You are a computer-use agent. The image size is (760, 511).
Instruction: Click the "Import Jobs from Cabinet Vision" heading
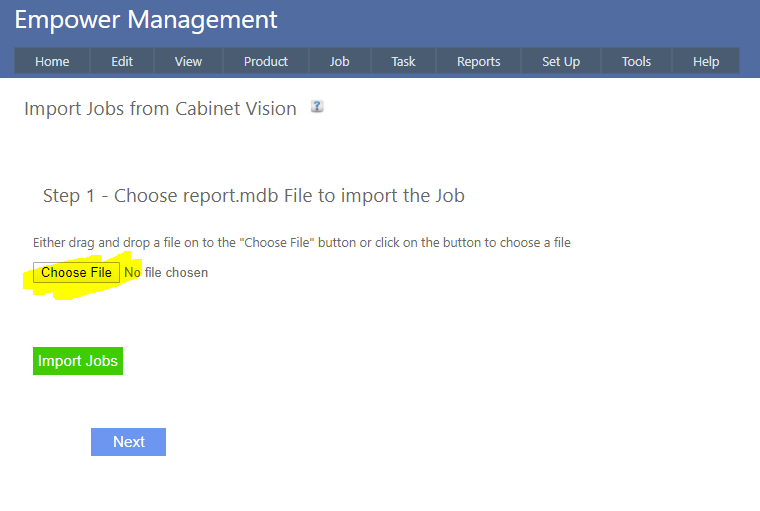(x=160, y=108)
